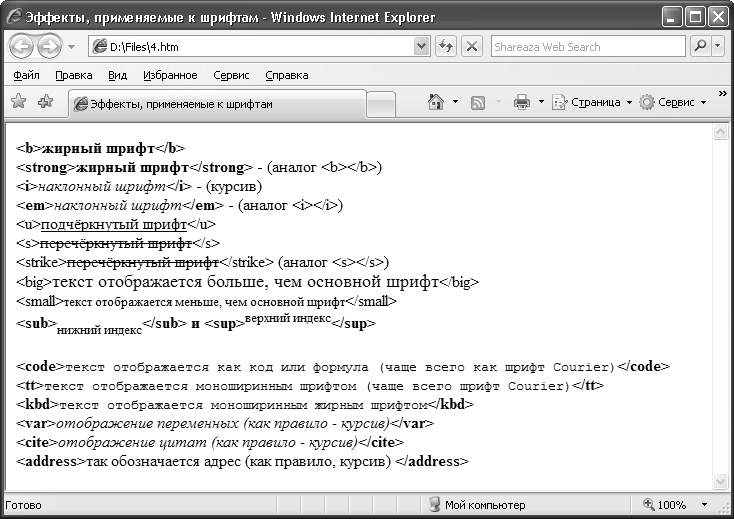The height and width of the screenshot is (519, 734).
Task: Click the <kbd> monospace bold text line
Action: (x=245, y=405)
